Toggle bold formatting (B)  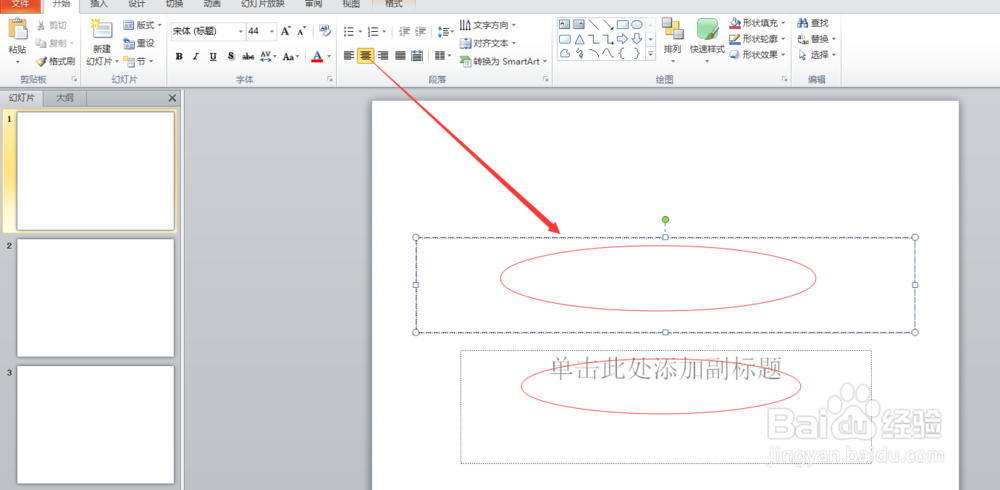click(179, 56)
